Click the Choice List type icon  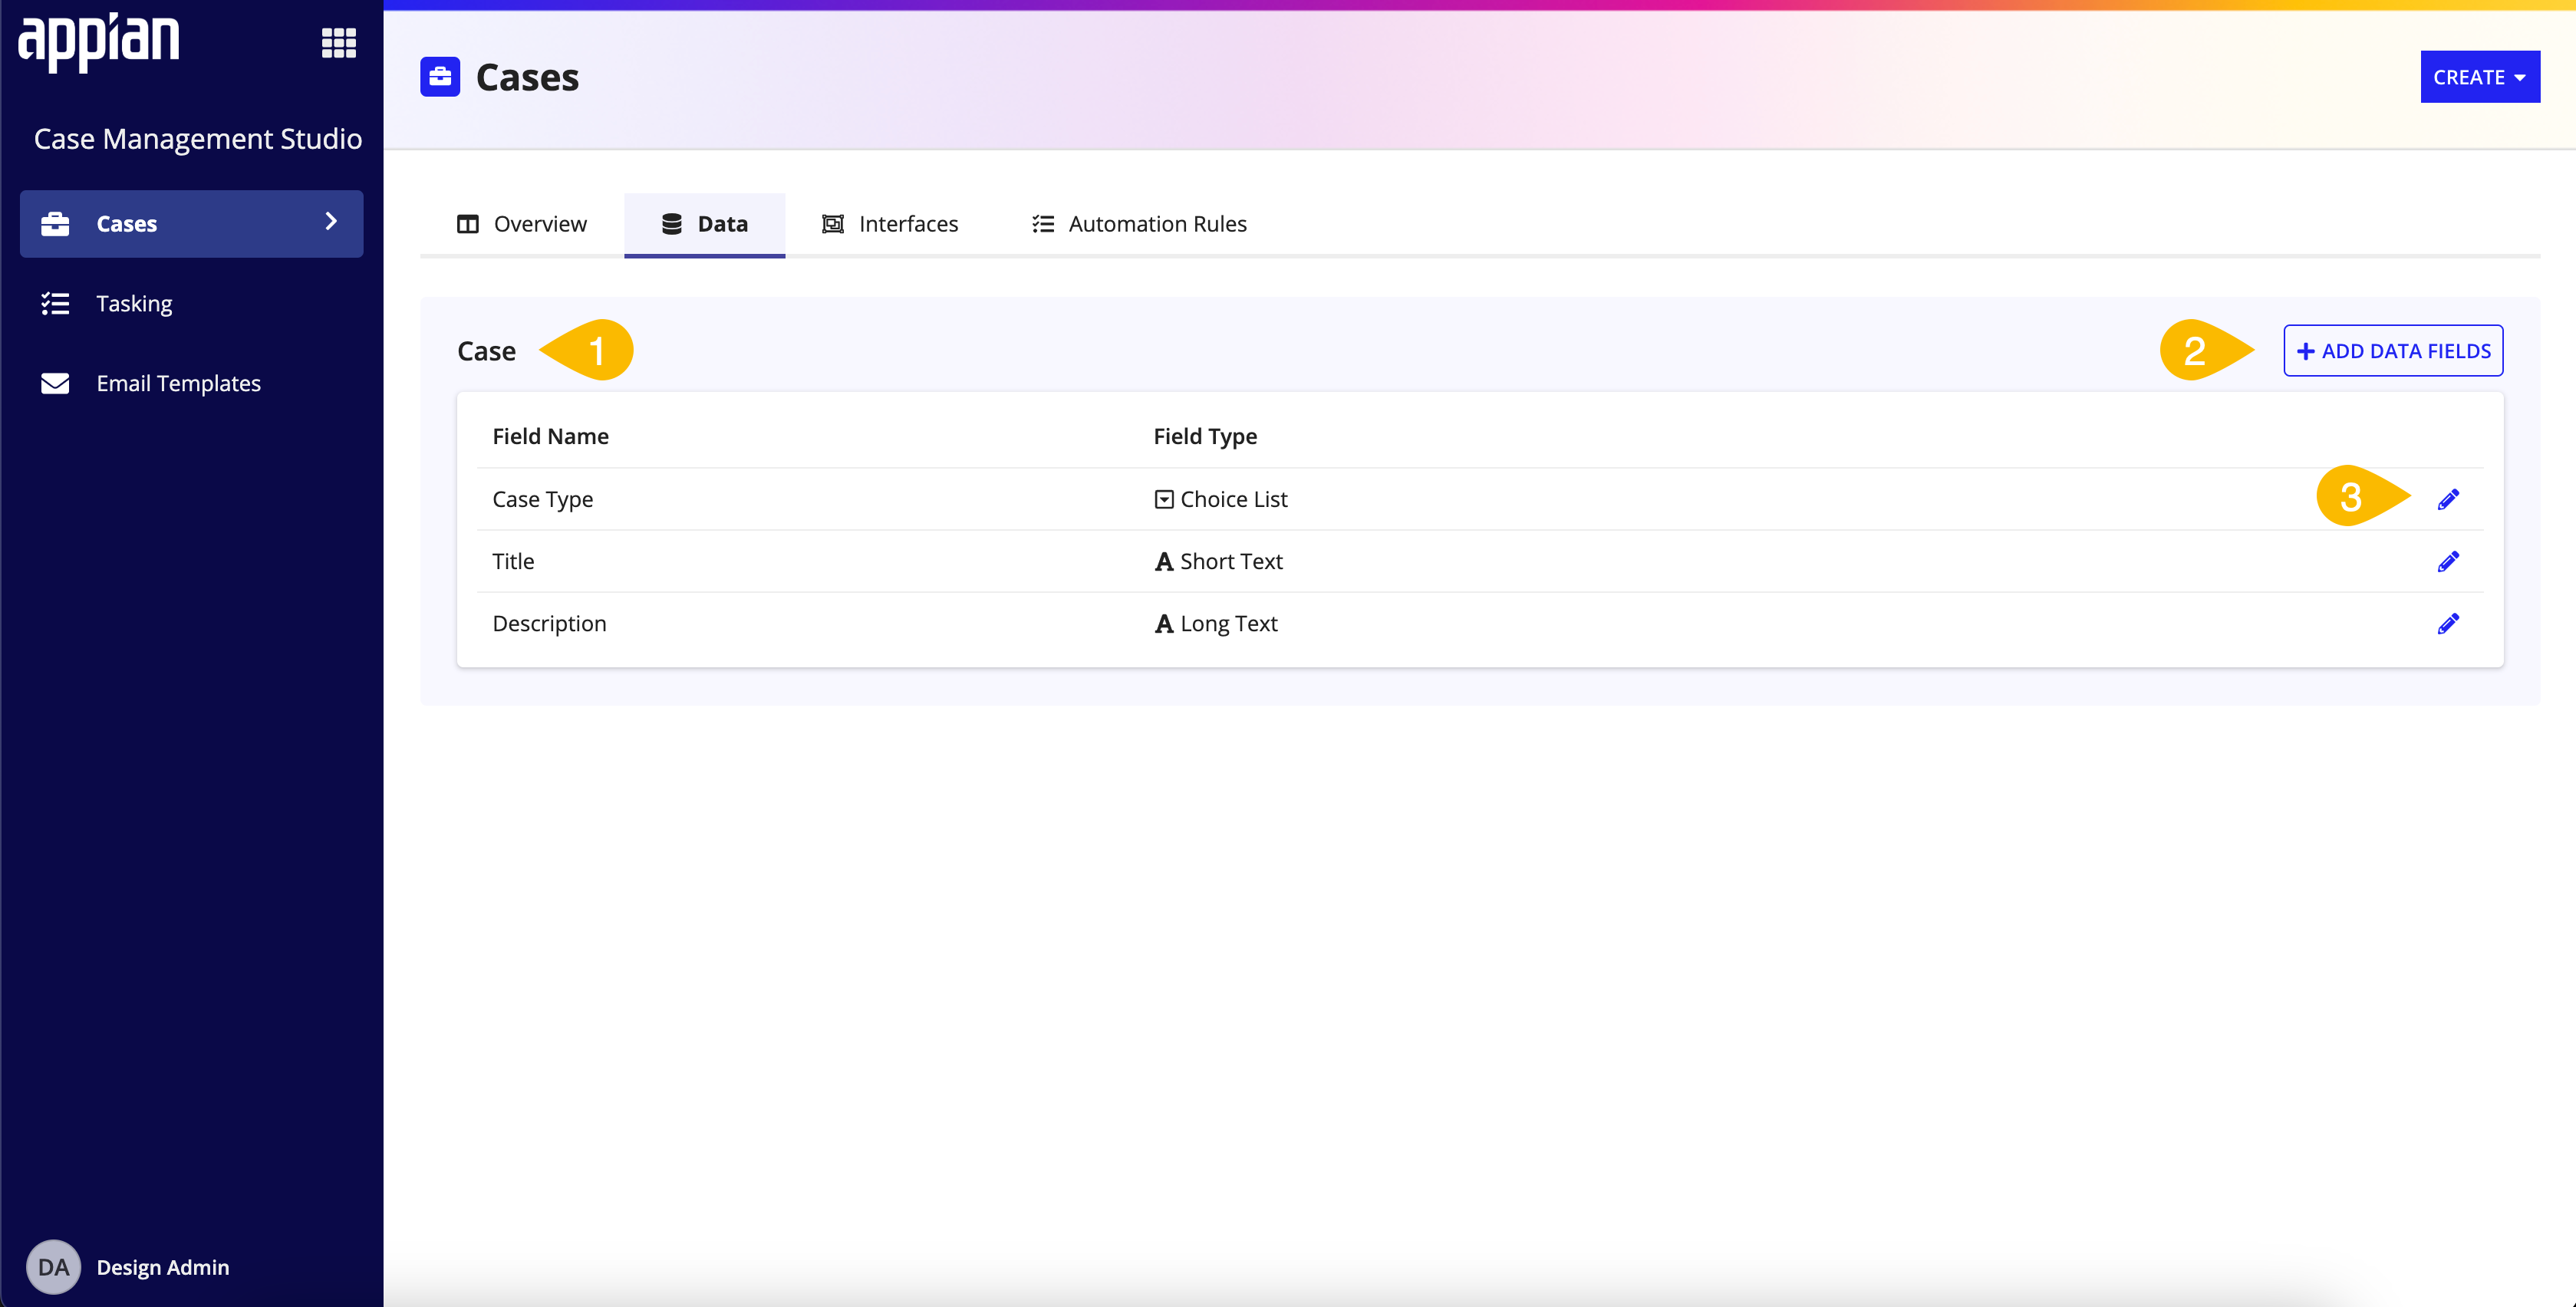pyautogui.click(x=1163, y=499)
